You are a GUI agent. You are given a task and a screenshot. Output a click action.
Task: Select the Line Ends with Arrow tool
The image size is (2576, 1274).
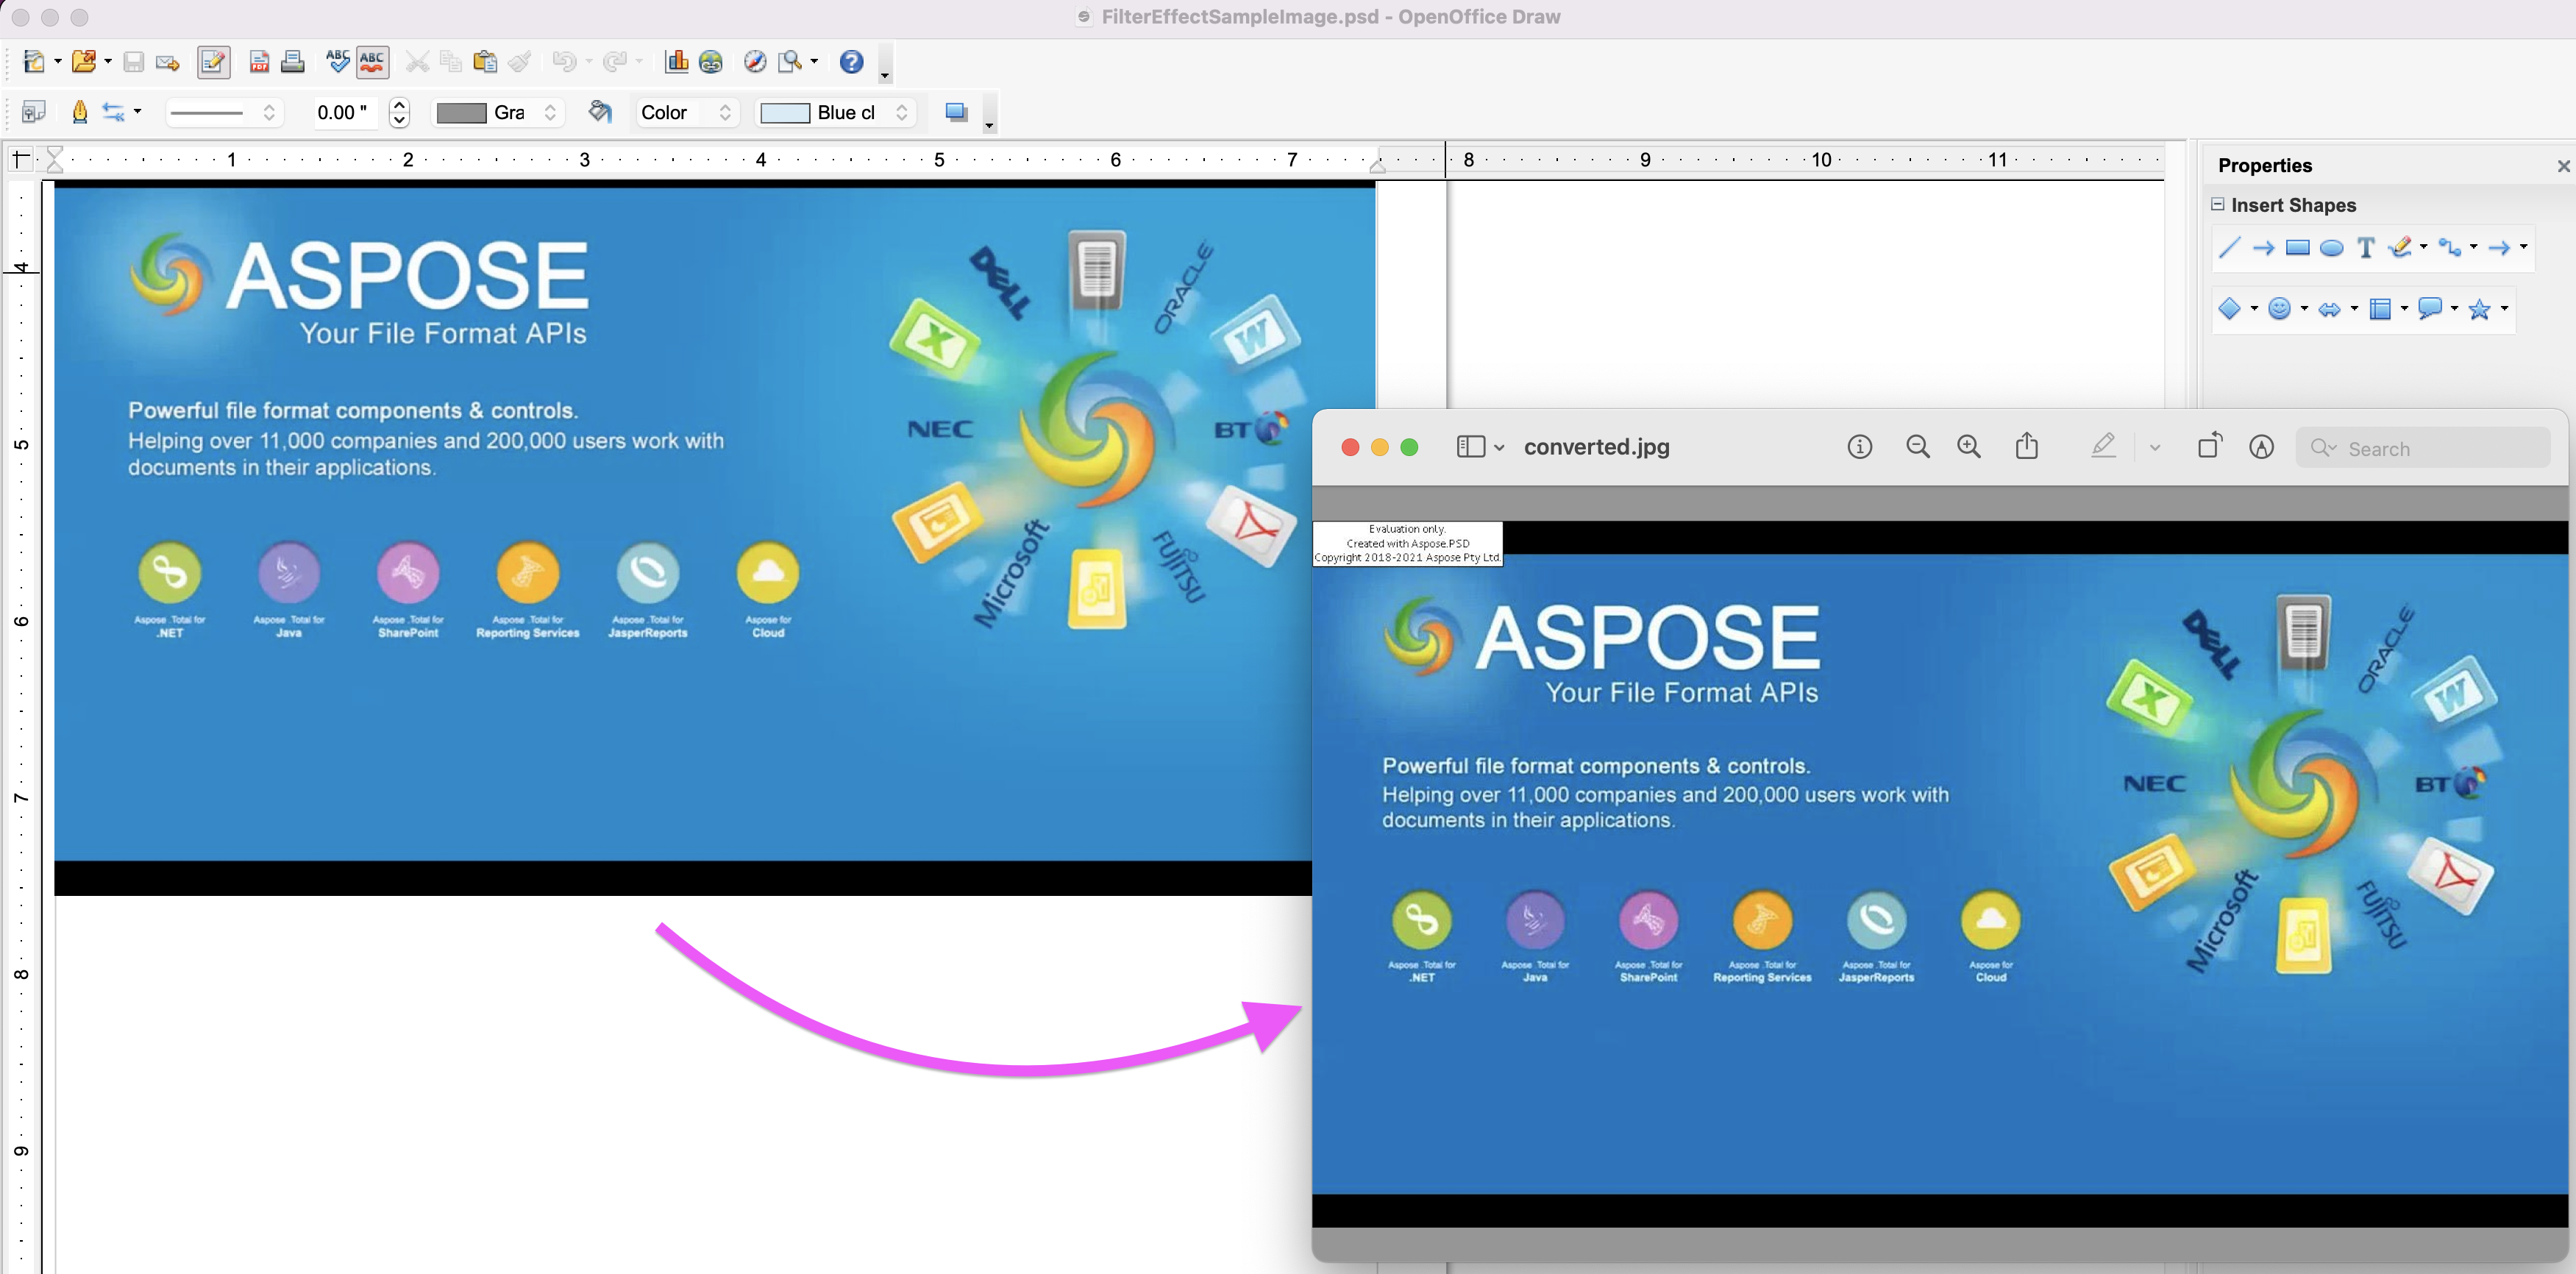[x=2263, y=248]
